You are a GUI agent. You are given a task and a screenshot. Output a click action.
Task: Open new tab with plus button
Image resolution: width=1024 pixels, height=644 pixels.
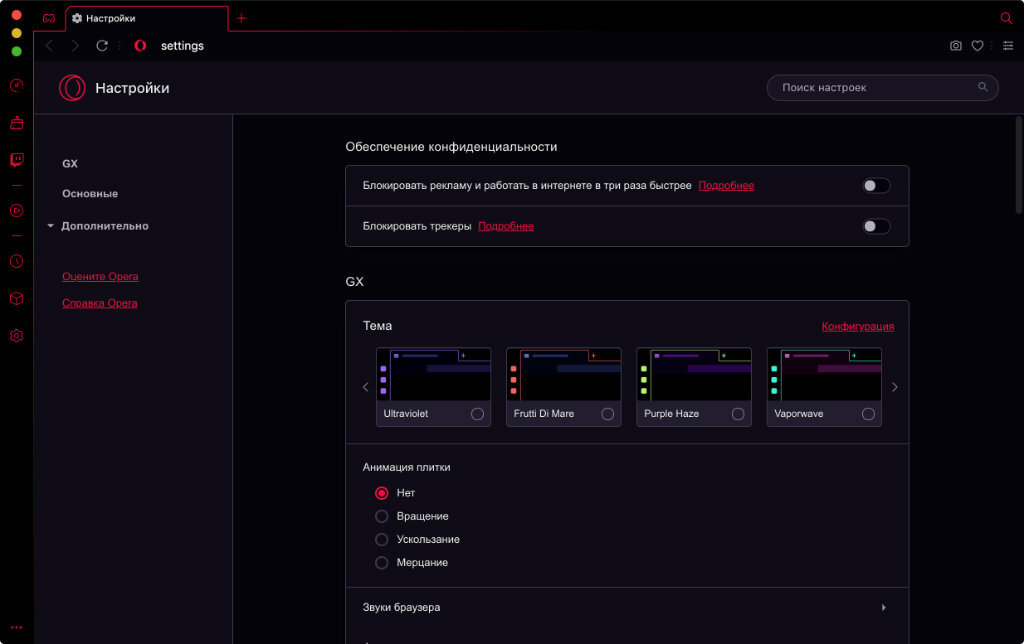point(241,18)
